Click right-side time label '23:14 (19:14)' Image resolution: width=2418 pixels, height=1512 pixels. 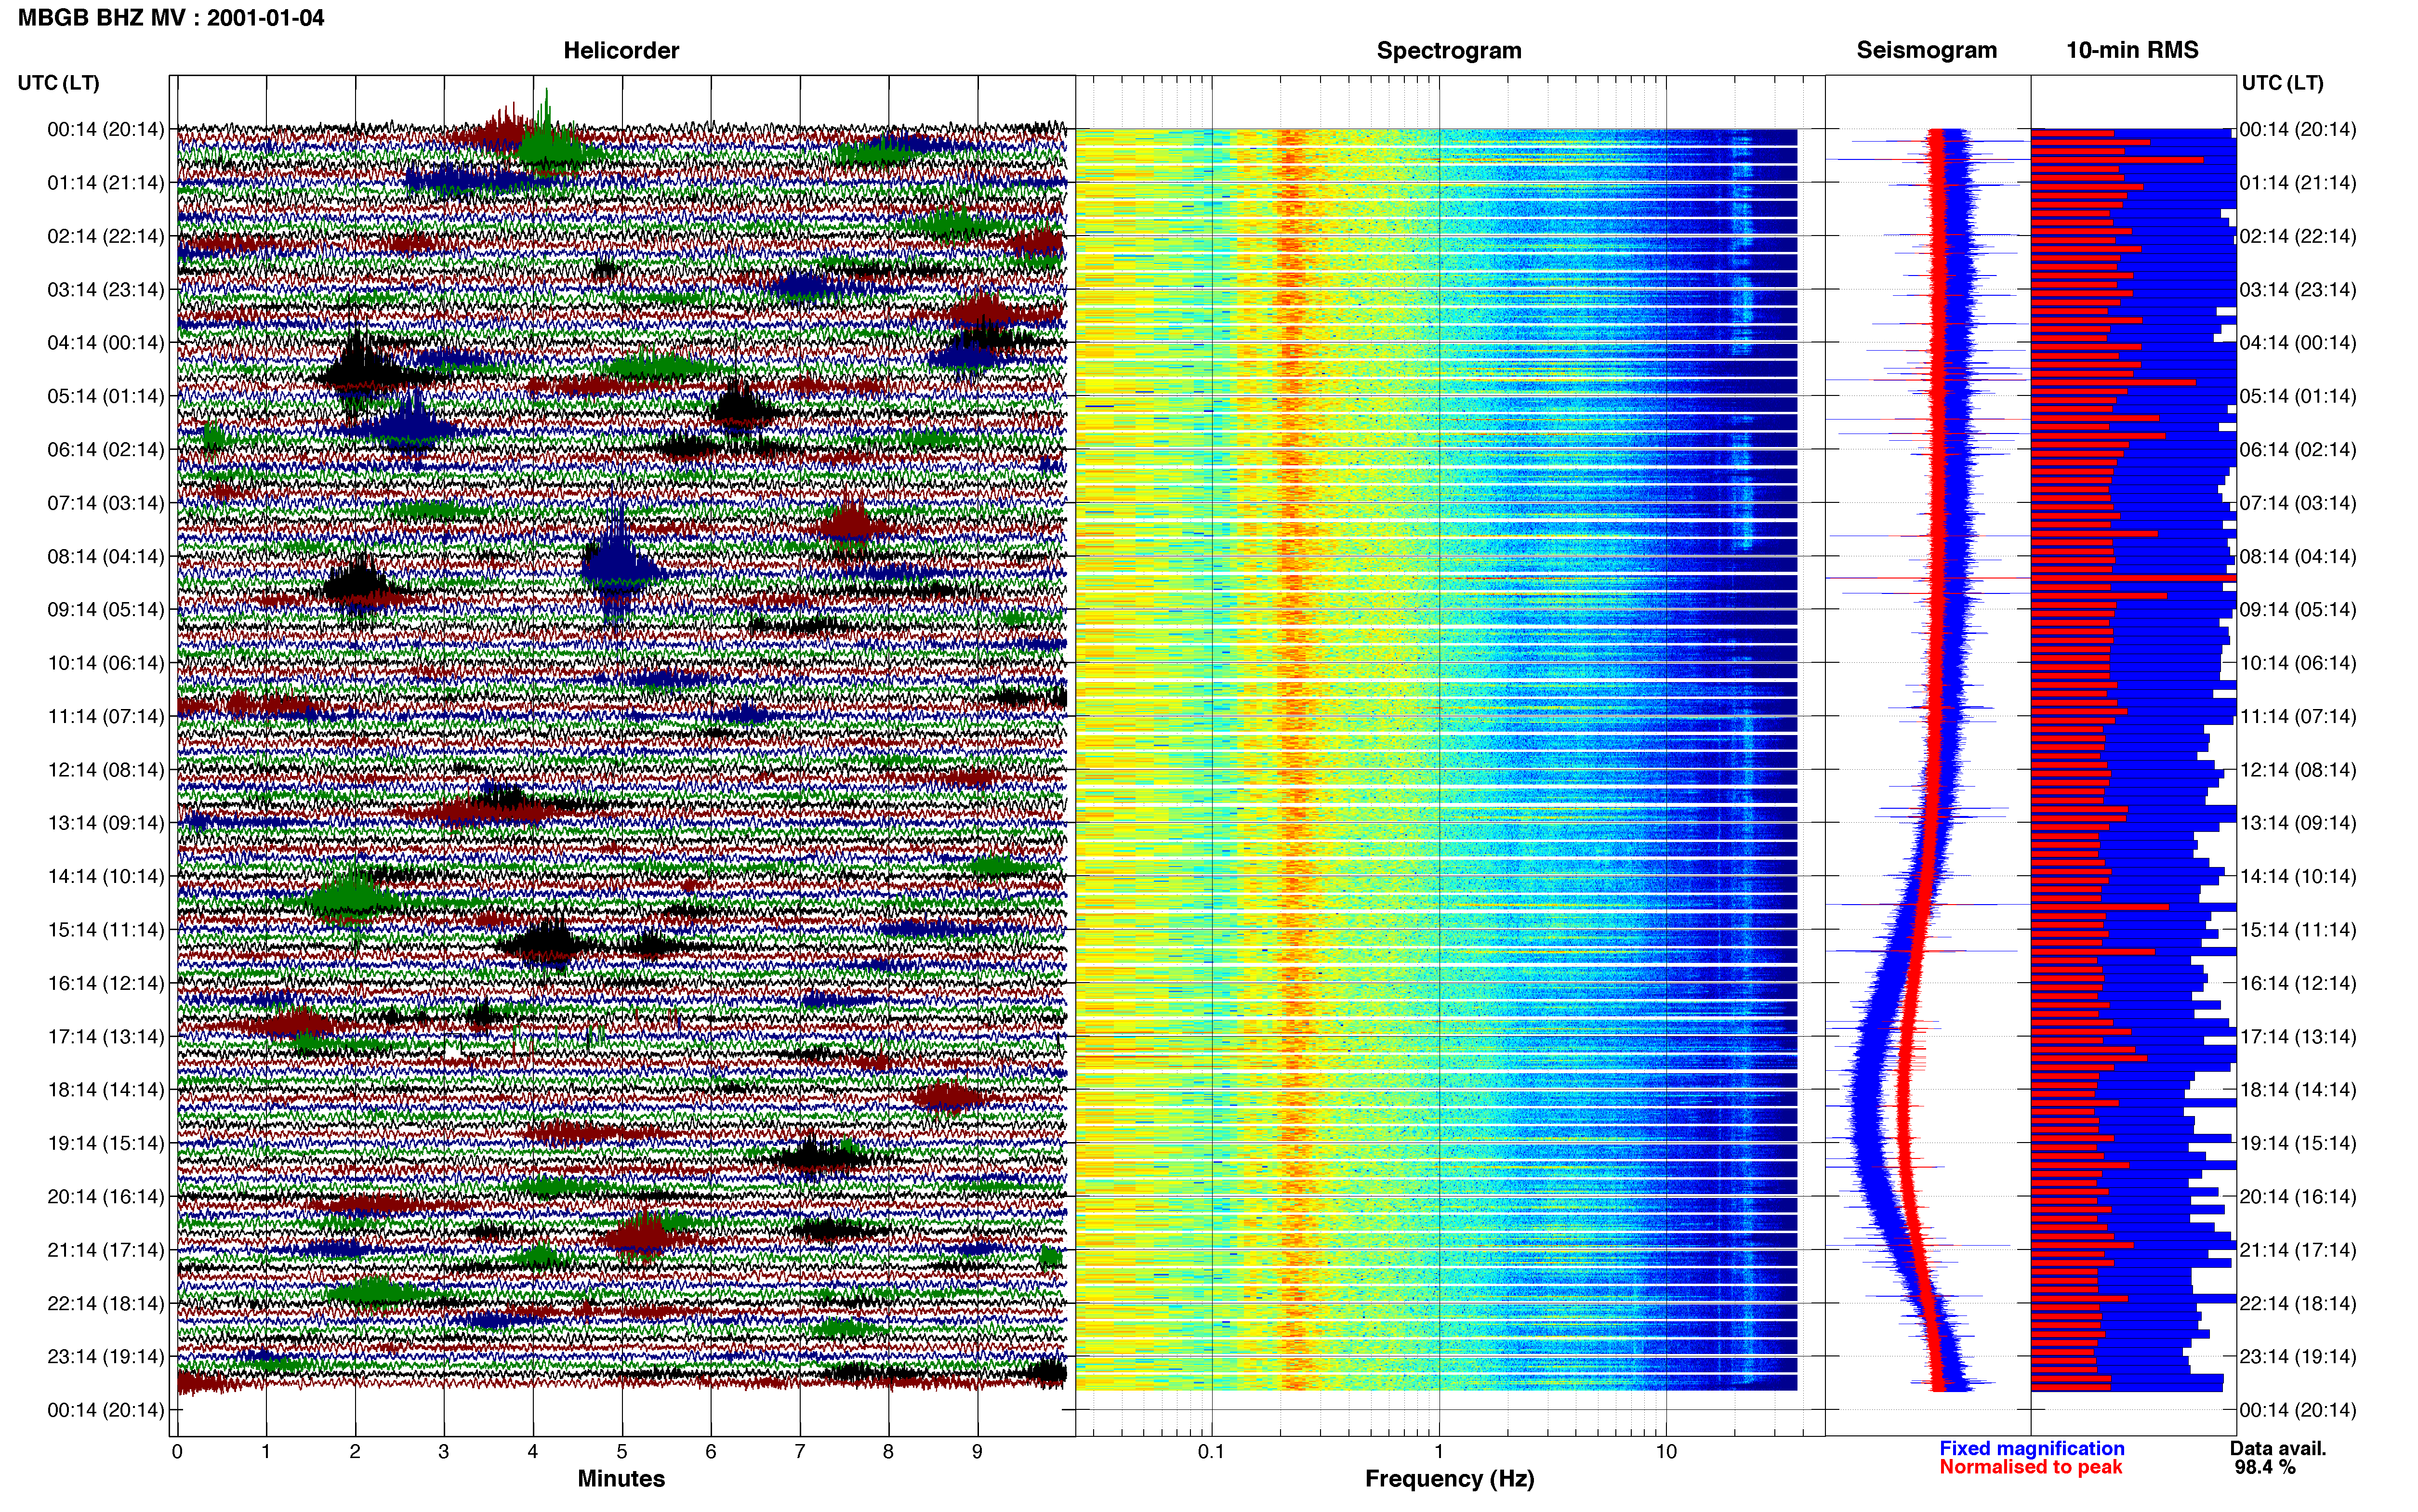(2298, 1357)
